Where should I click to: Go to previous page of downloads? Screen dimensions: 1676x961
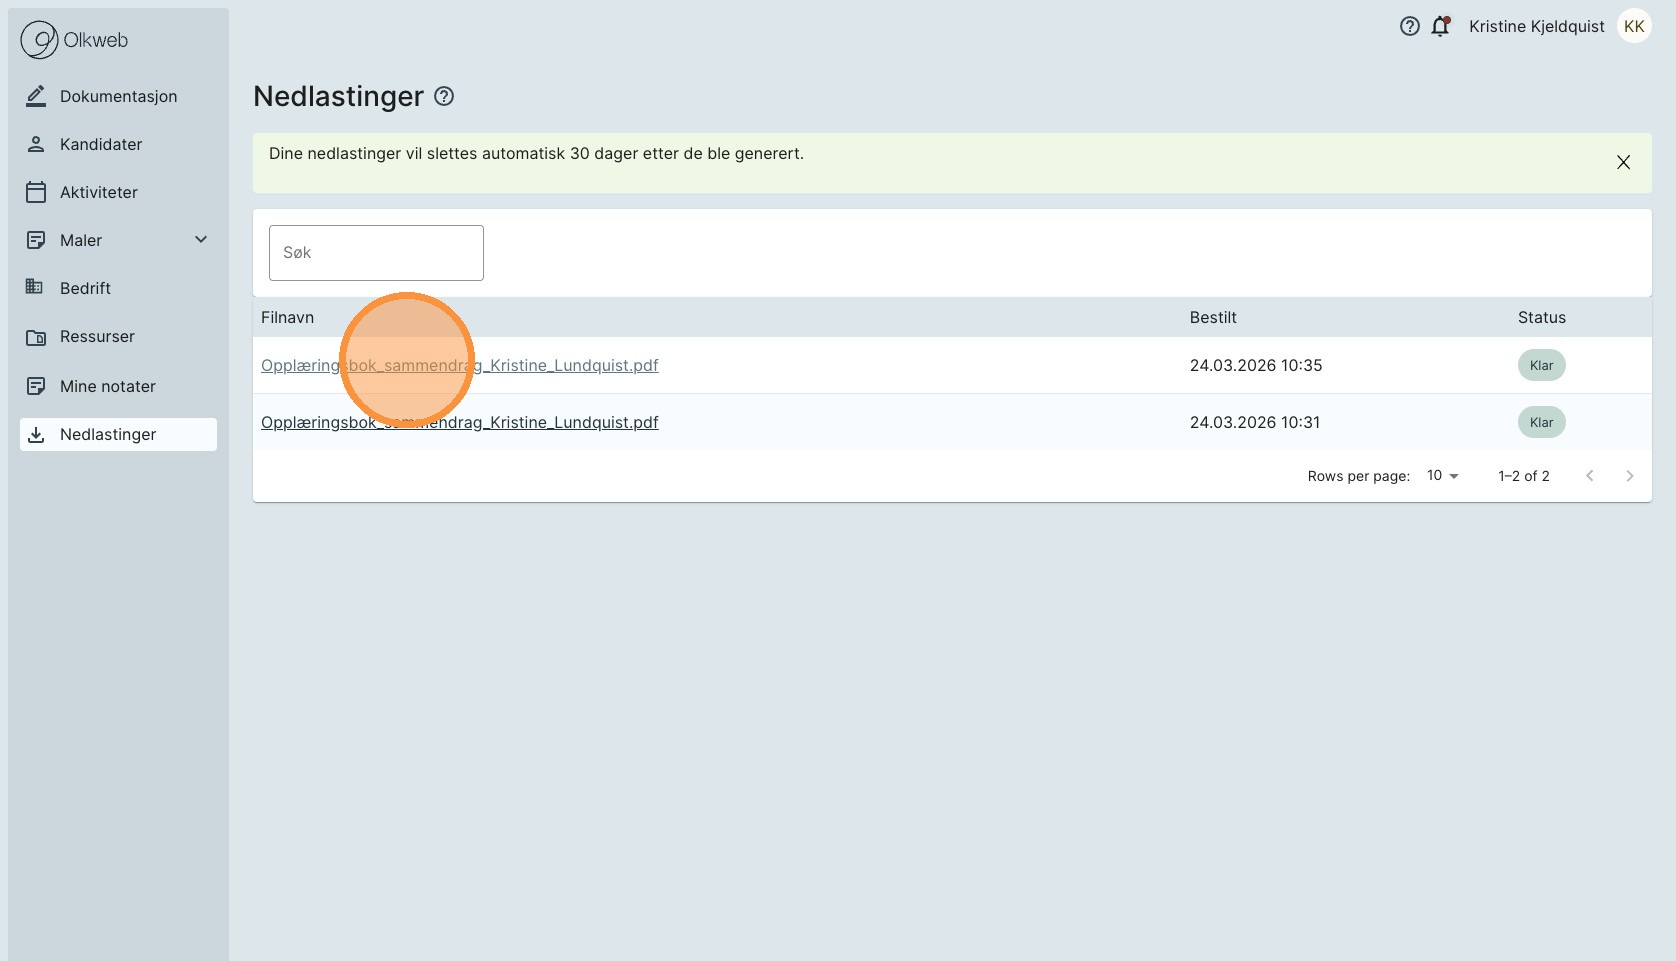[x=1589, y=476]
